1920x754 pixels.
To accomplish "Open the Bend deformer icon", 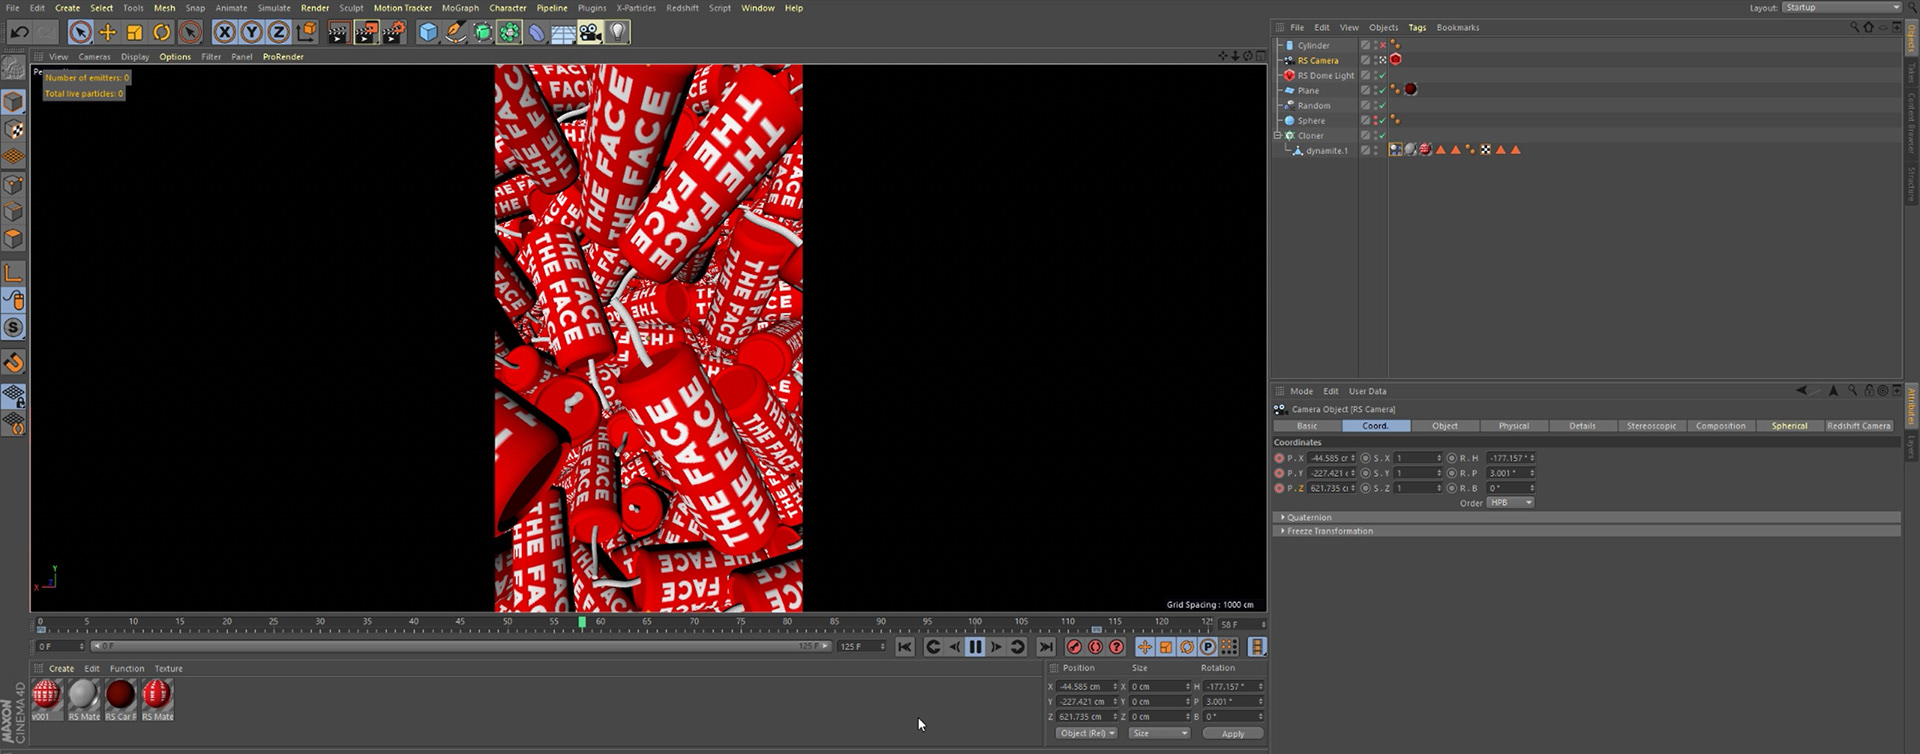I will click(x=537, y=33).
